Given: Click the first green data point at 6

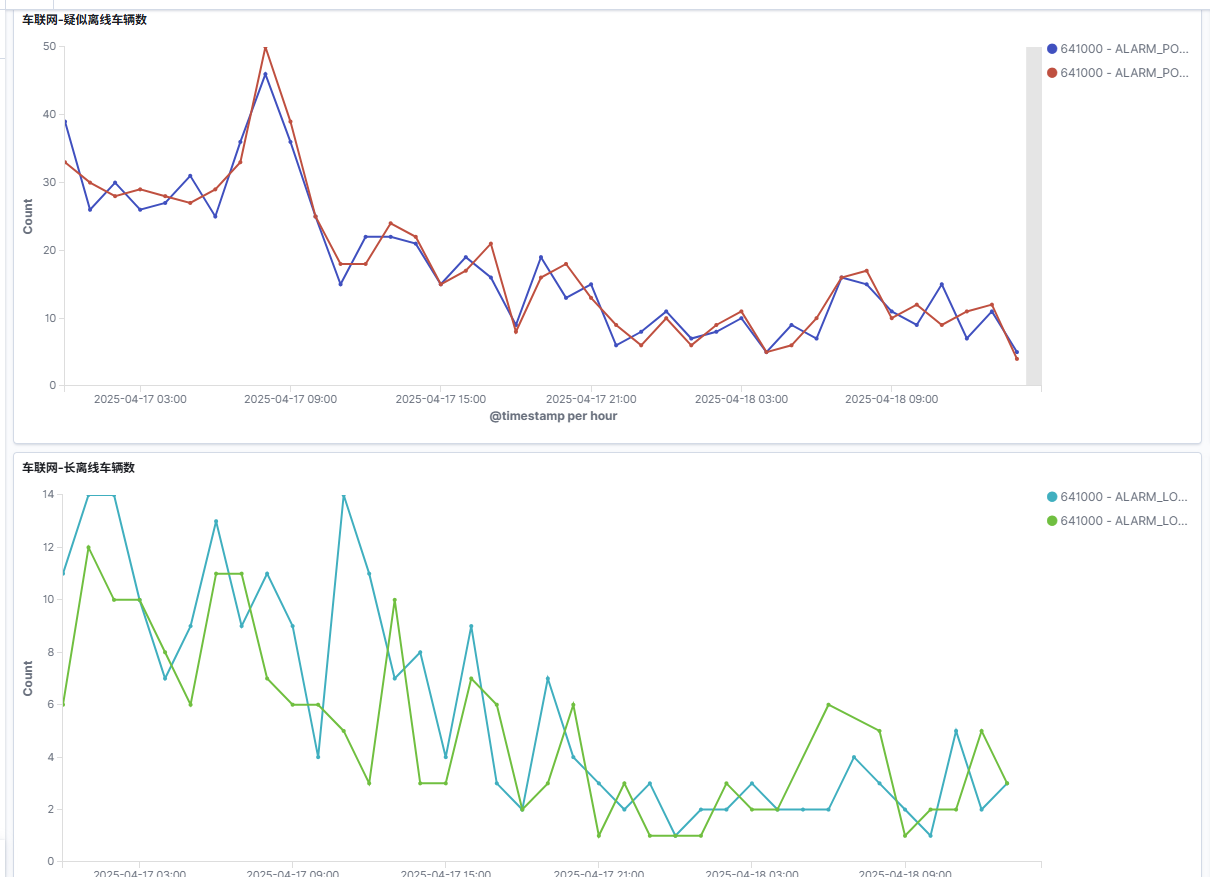Looking at the screenshot, I should coord(64,704).
